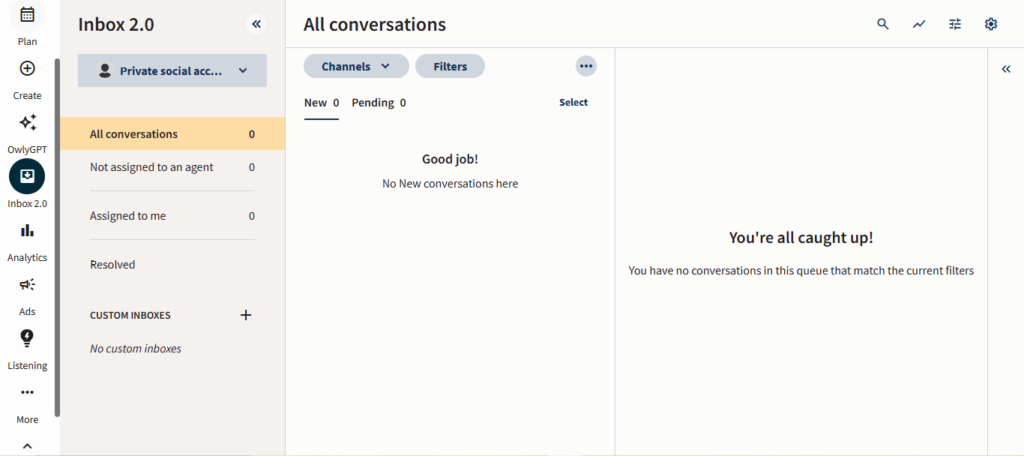Select All conversations in the sidebar list

point(172,134)
